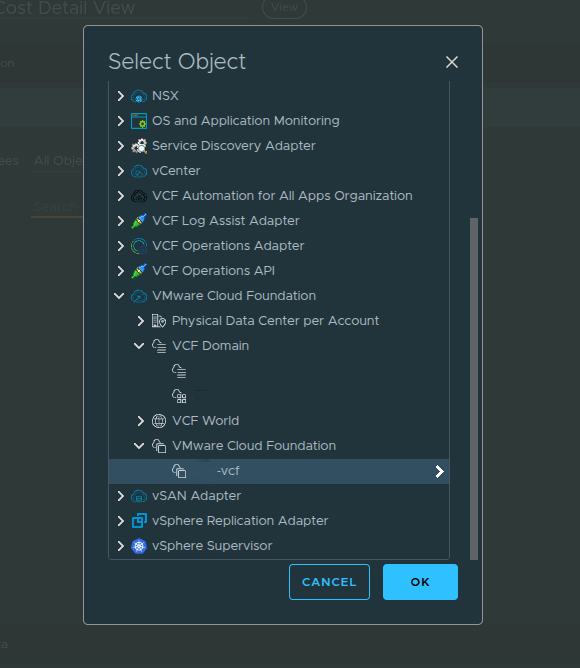This screenshot has width=580, height=668.
Task: Expand the VCF Log Assist Adapter node
Action: tap(121, 221)
